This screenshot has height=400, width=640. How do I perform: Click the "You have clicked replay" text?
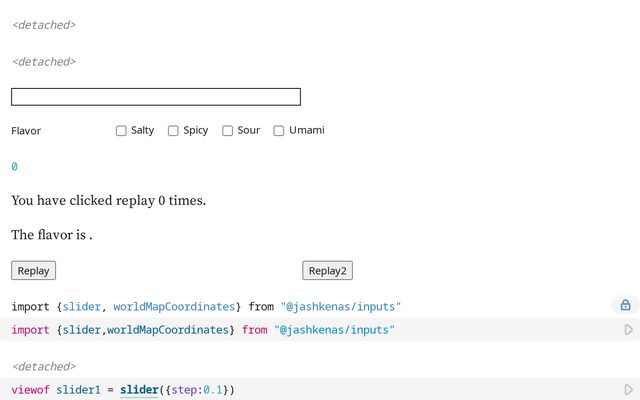108,201
